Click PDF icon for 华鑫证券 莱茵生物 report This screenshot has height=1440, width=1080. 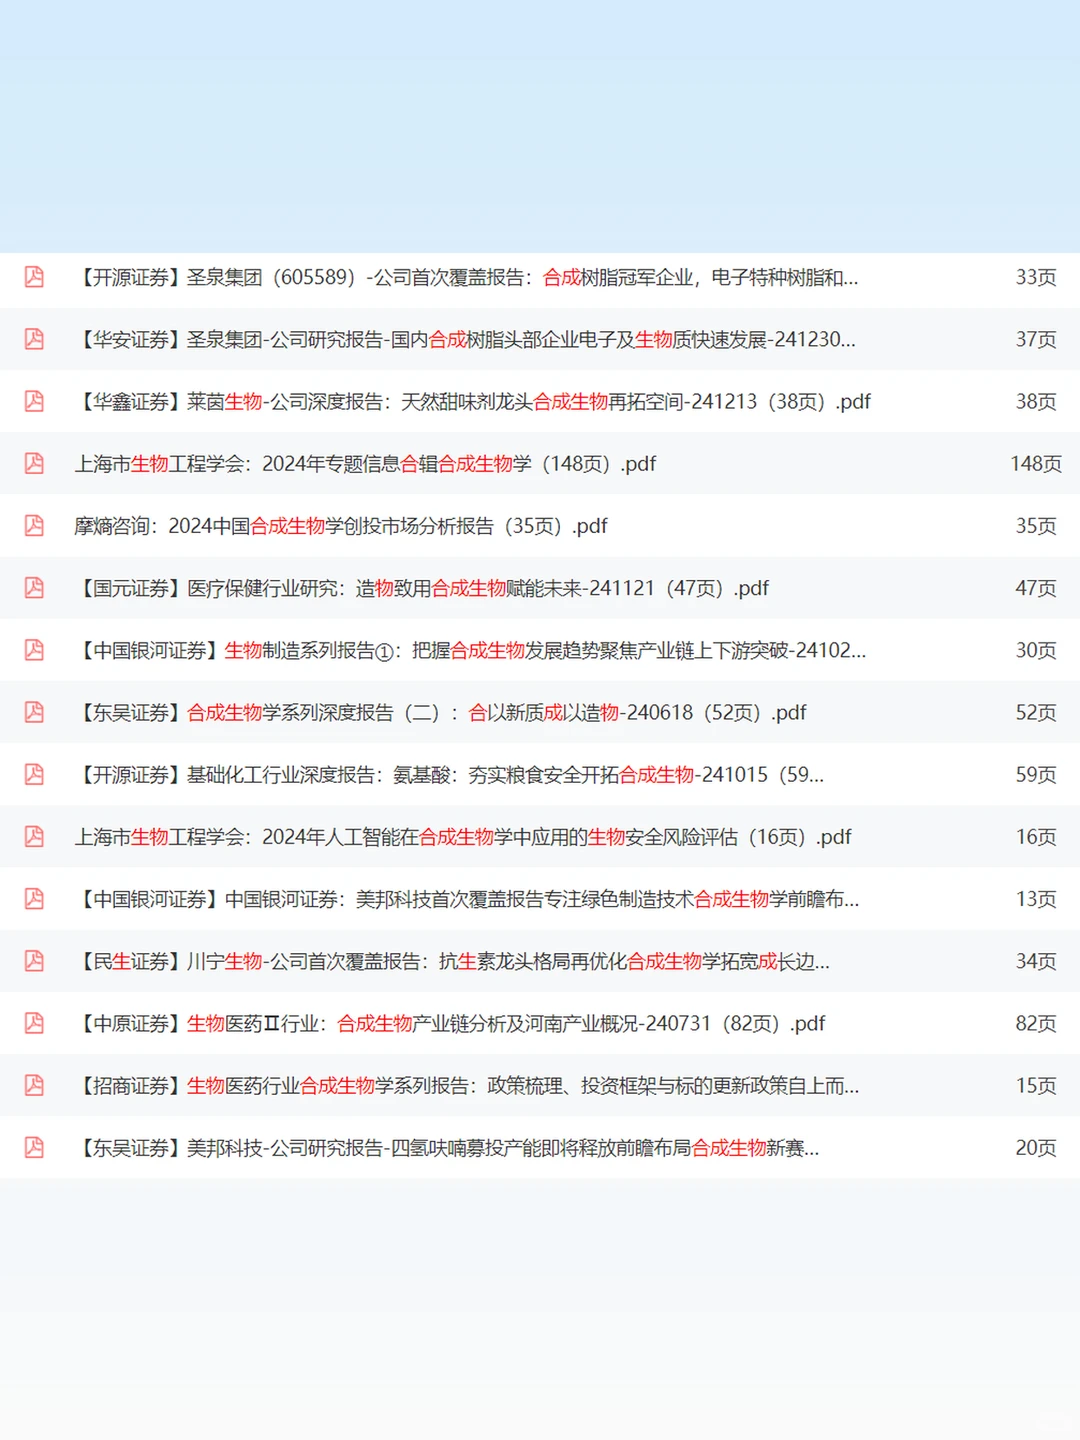(34, 401)
